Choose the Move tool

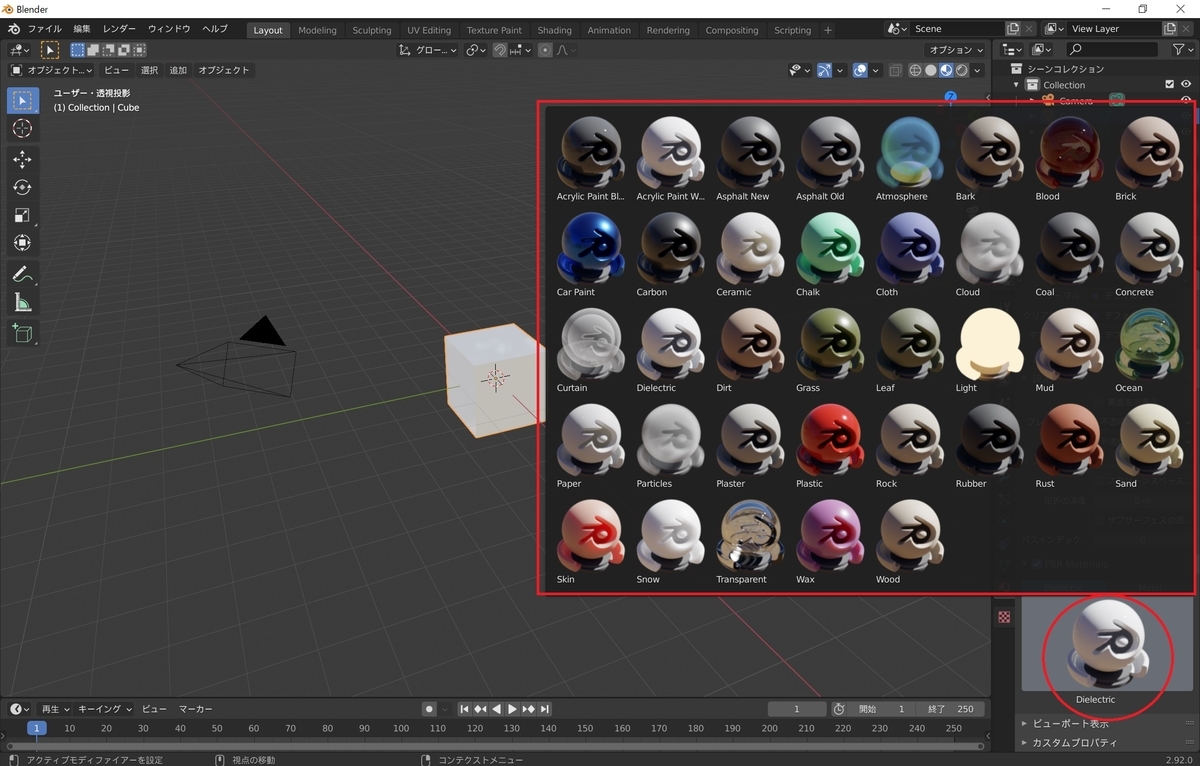click(x=22, y=159)
